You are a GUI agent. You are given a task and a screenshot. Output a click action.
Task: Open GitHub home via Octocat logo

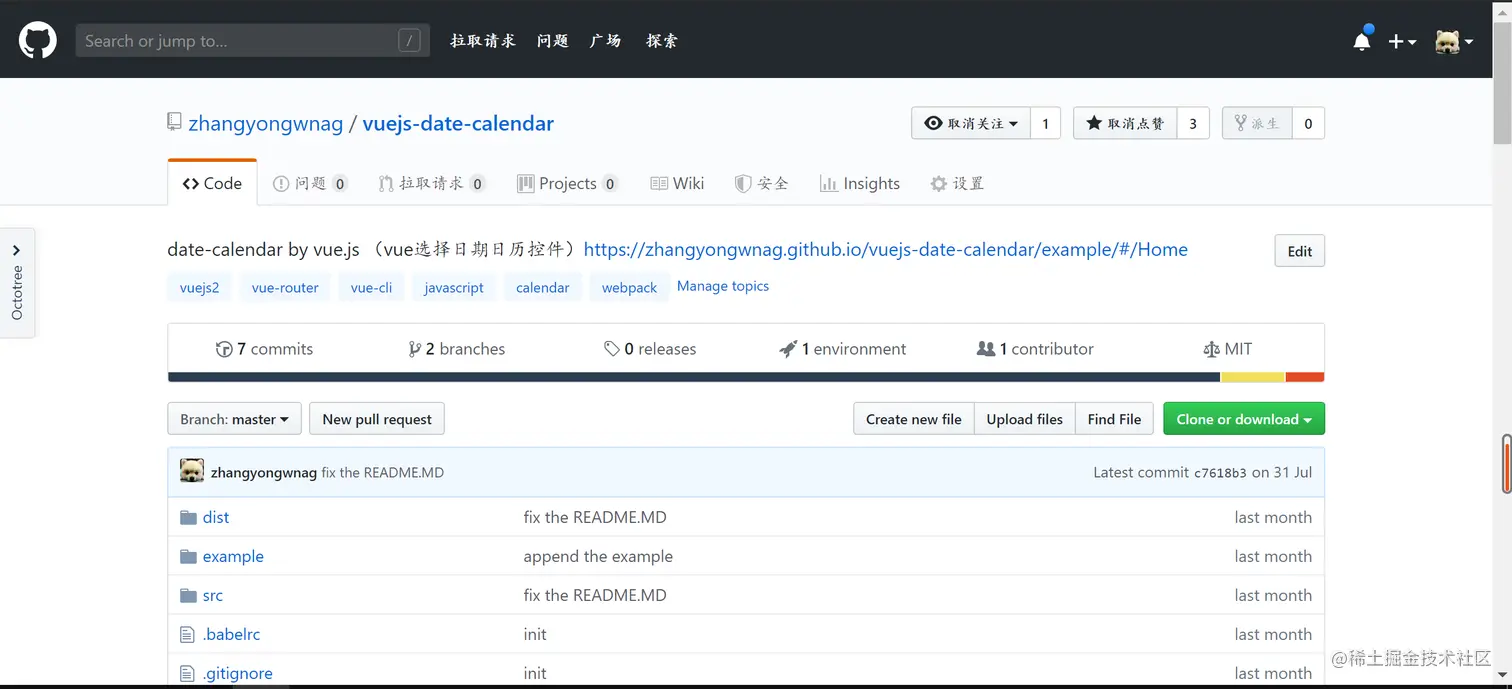point(38,40)
